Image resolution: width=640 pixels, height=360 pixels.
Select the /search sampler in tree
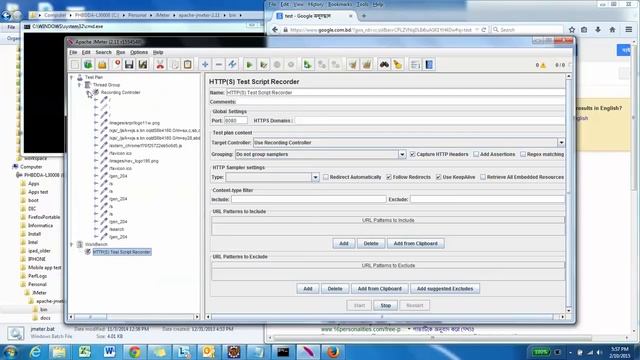pyautogui.click(x=116, y=229)
